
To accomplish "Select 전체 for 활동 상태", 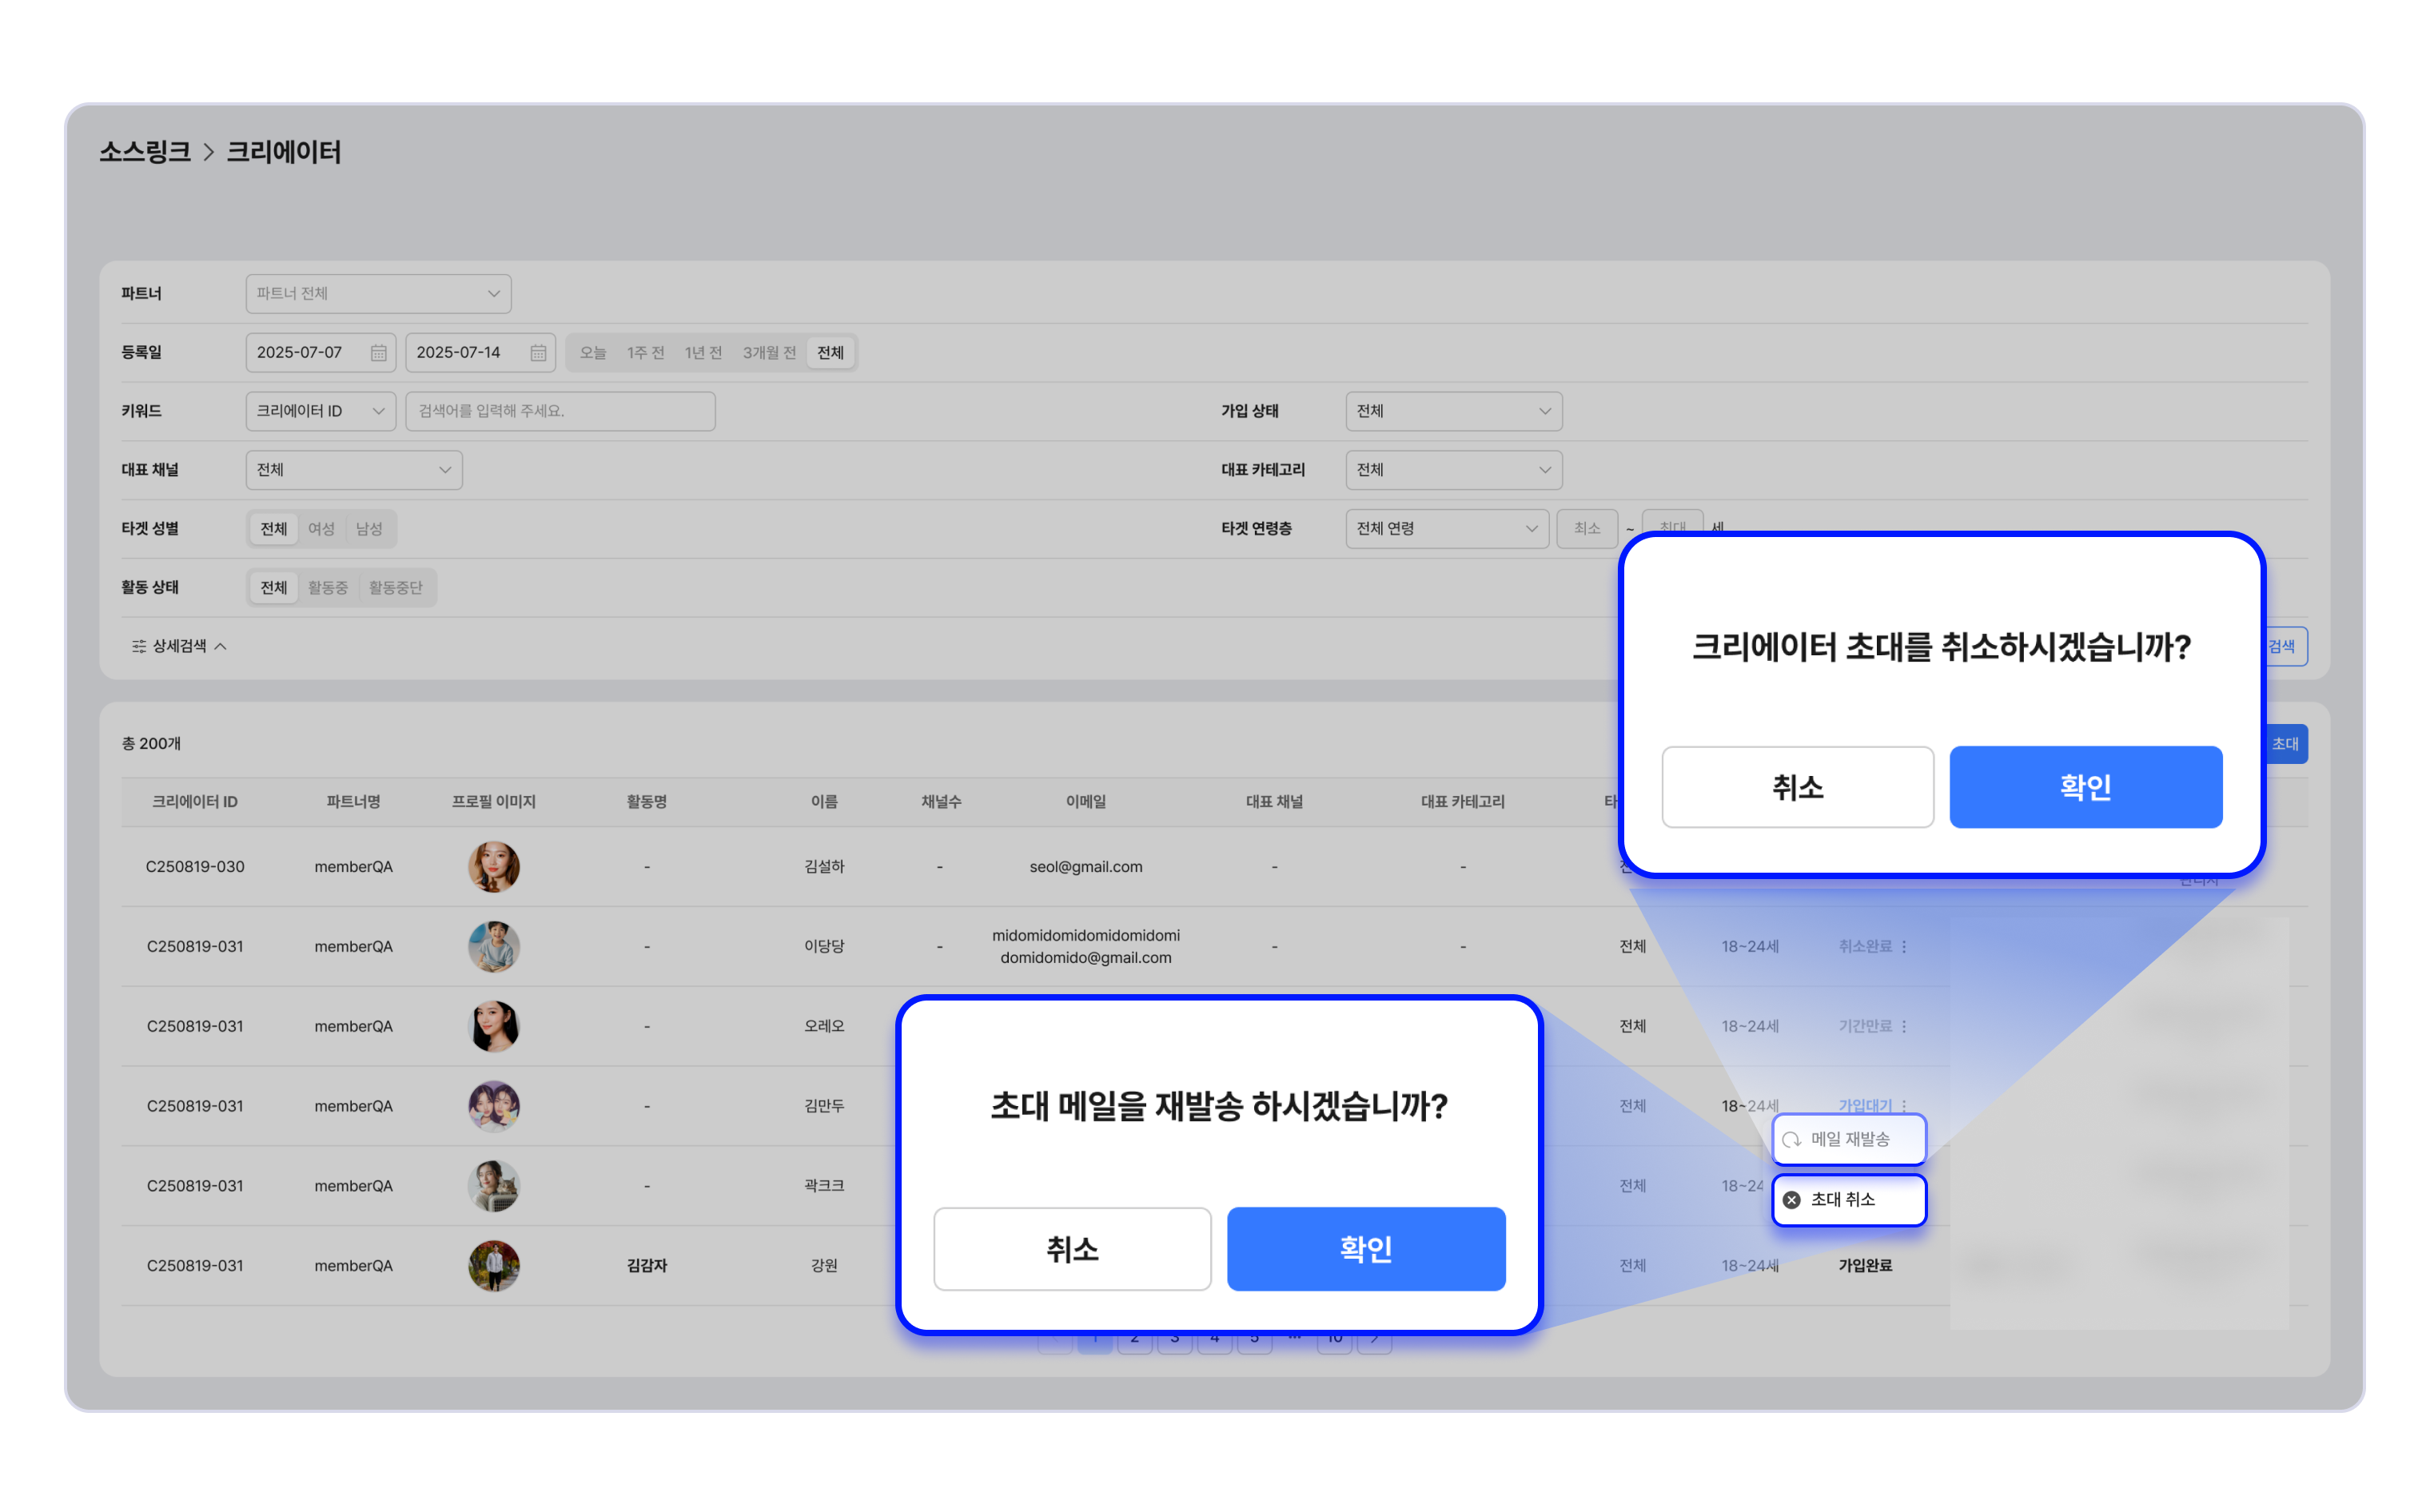I will click(274, 588).
